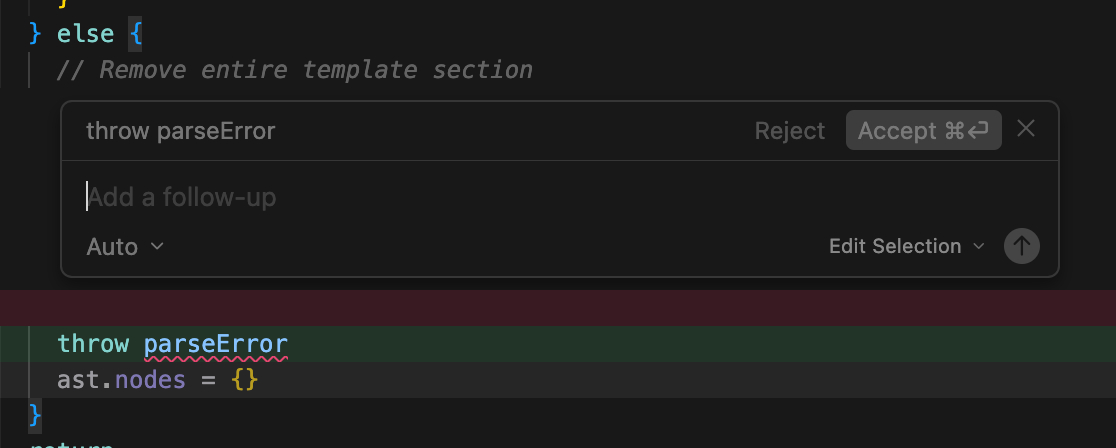The width and height of the screenshot is (1116, 448).
Task: Accept the suggested code change
Action: [x=923, y=131]
